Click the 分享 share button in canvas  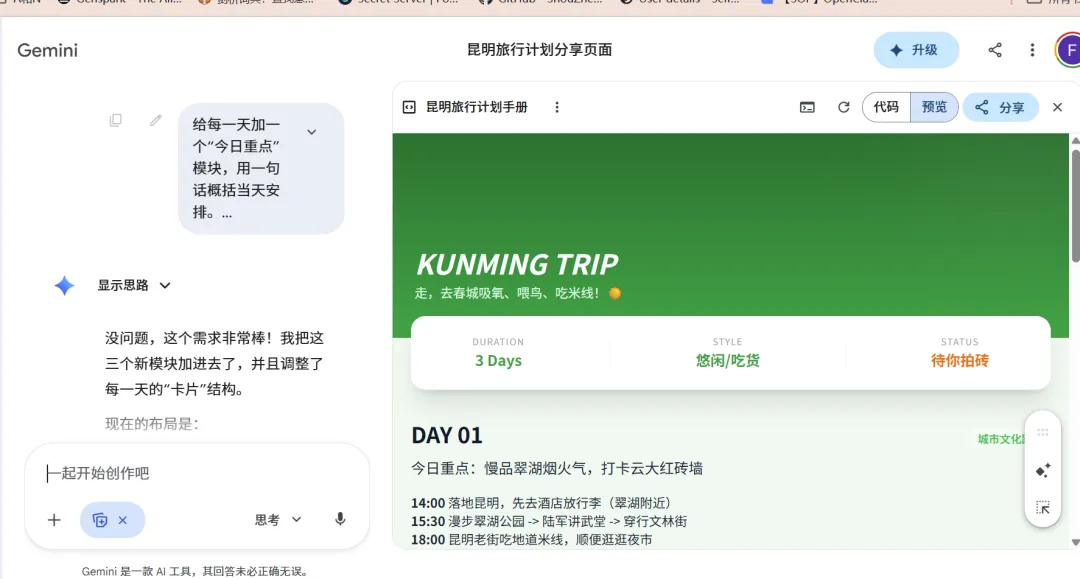(1000, 107)
